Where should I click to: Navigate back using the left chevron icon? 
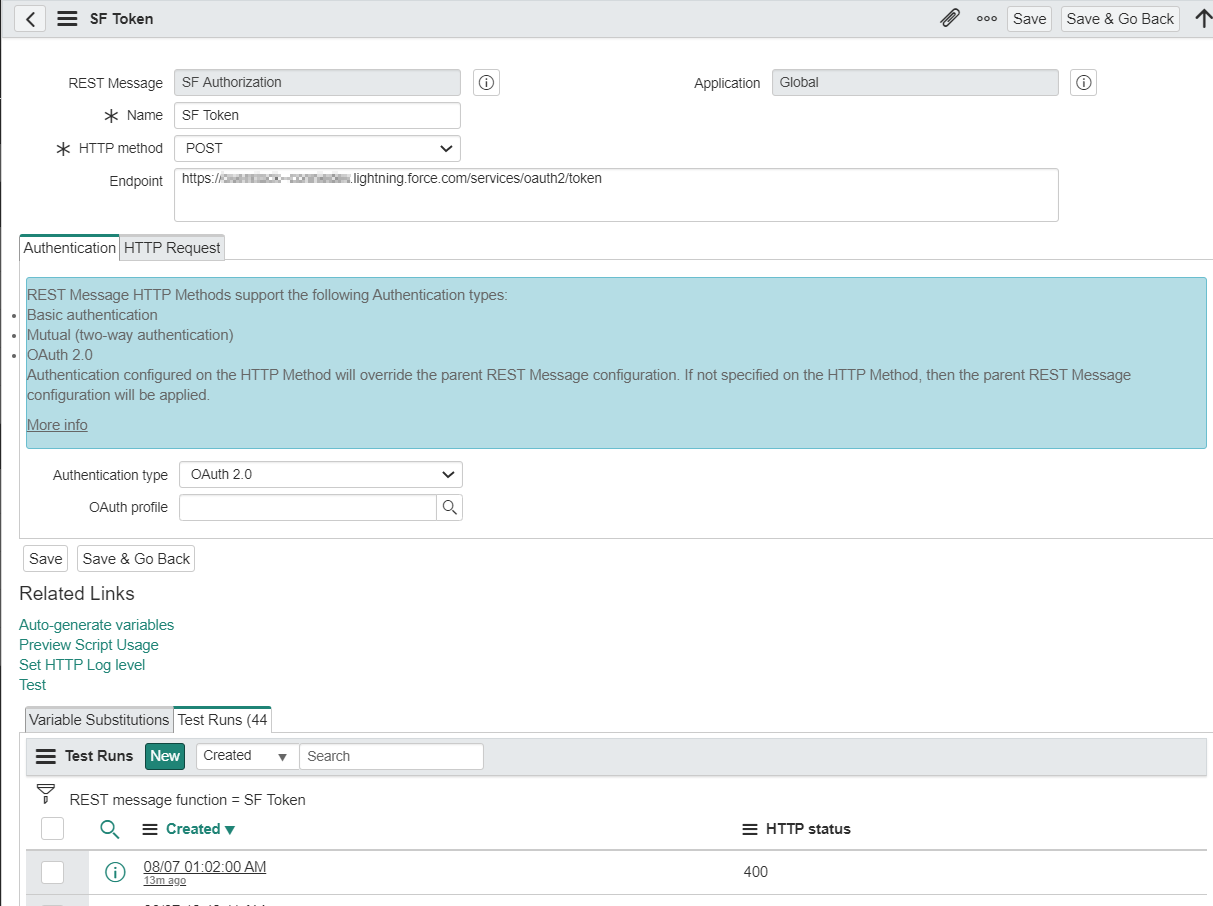click(28, 18)
